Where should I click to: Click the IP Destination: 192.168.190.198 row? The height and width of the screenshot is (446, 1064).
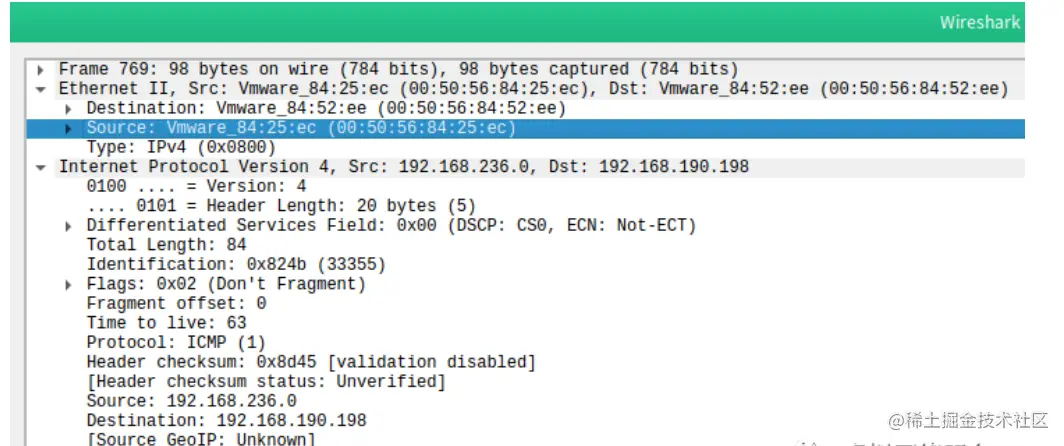click(x=226, y=421)
